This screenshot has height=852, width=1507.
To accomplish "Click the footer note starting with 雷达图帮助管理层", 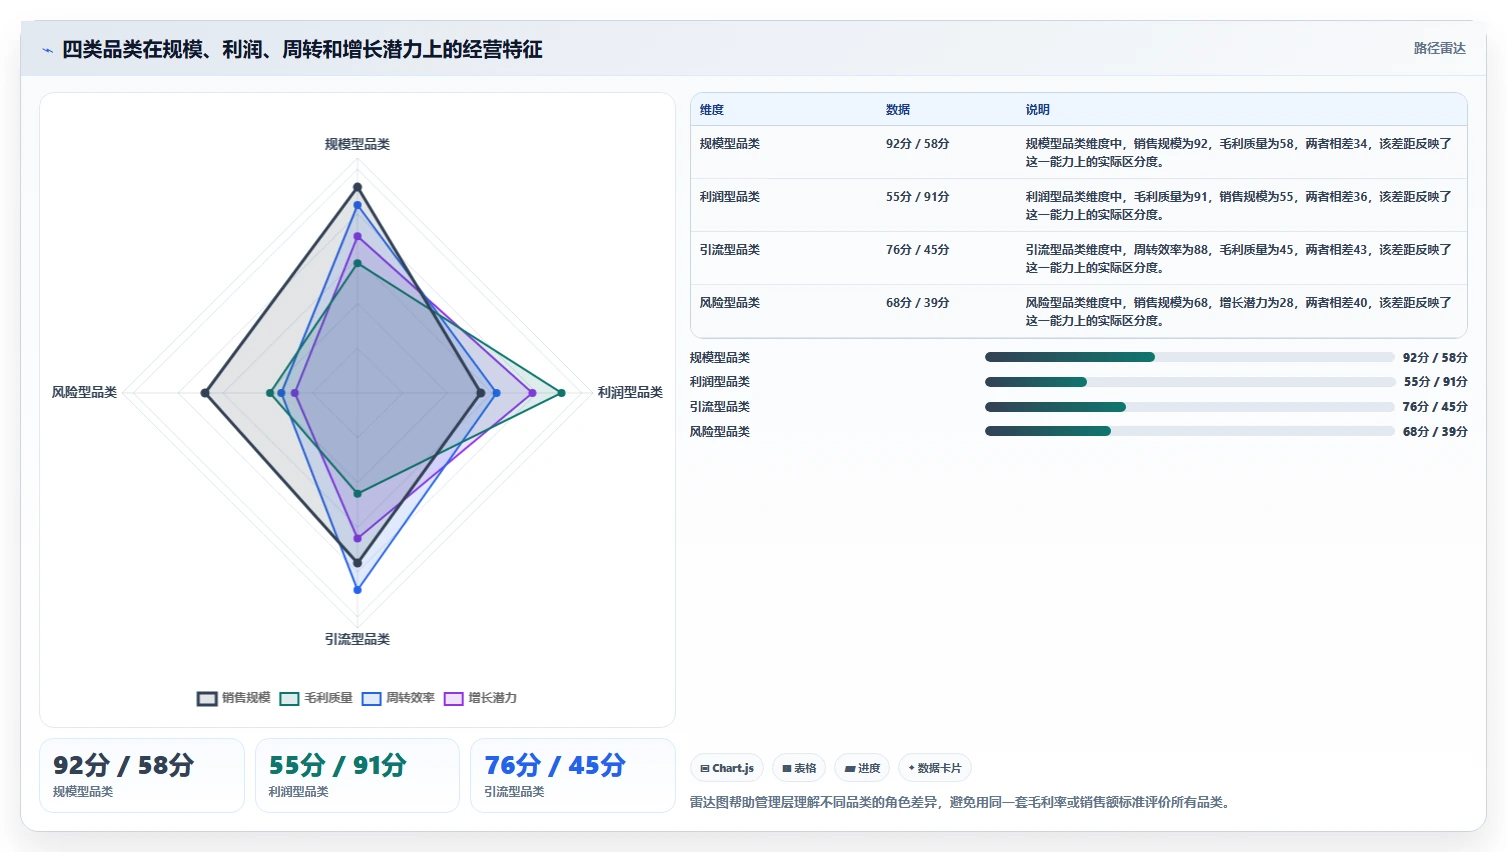I will point(962,802).
